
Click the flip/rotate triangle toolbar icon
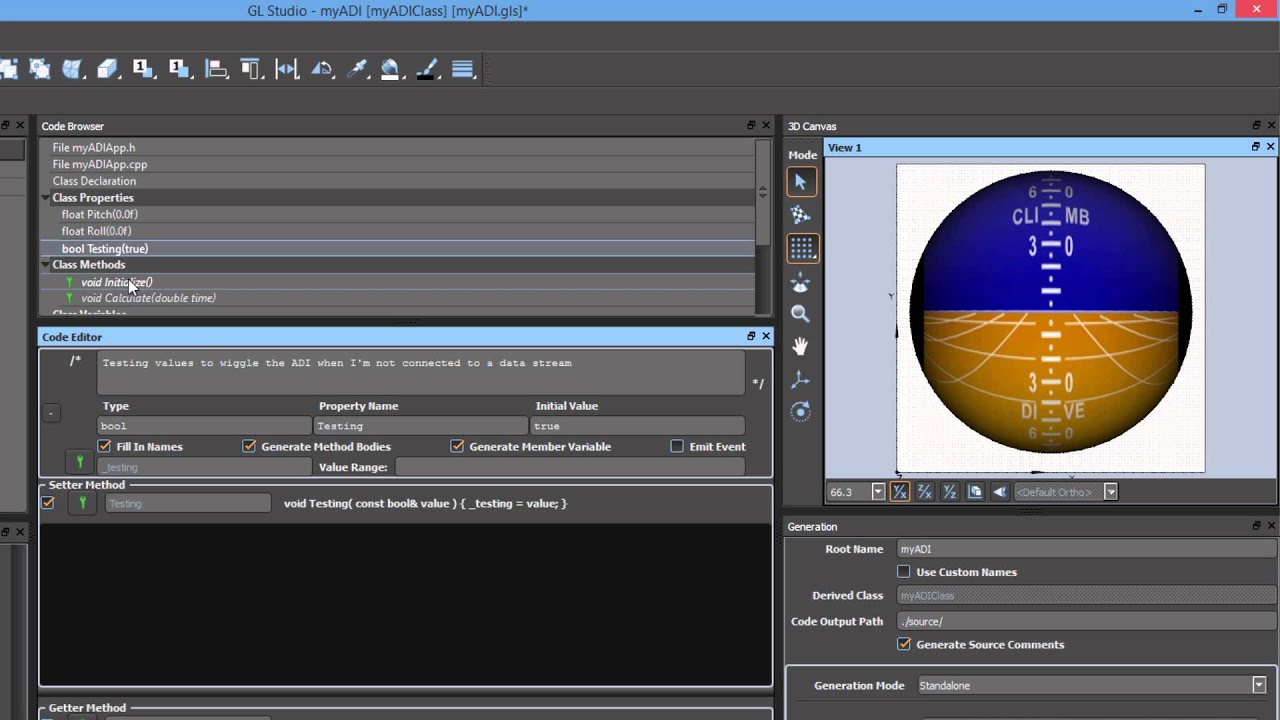pyautogui.click(x=322, y=69)
